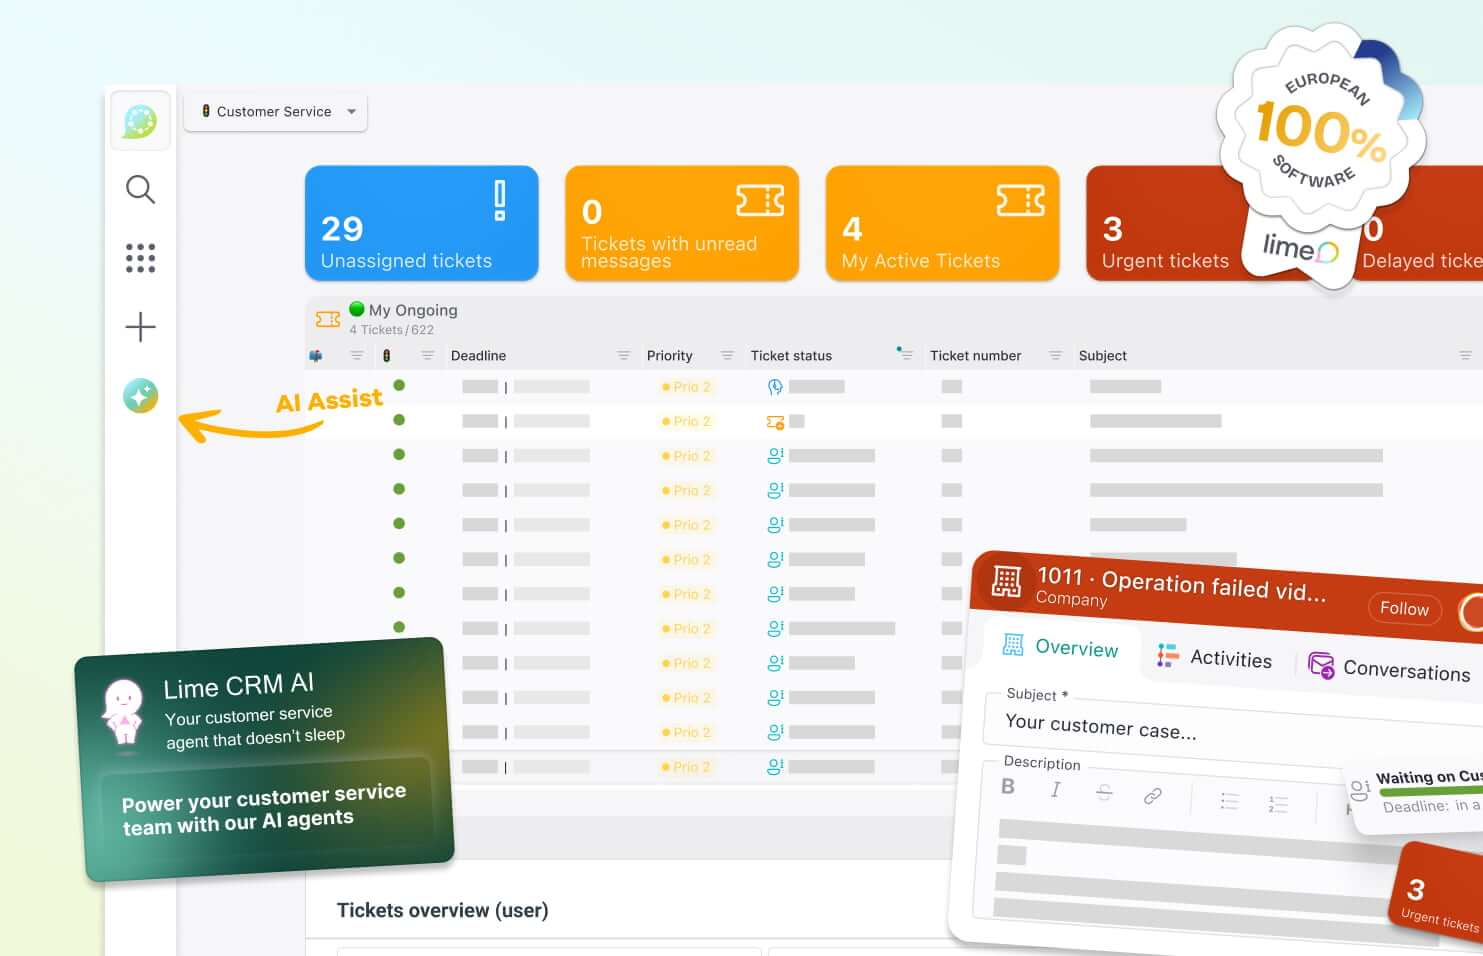The width and height of the screenshot is (1483, 956).
Task: Click the green deadline progress bar
Action: (1431, 793)
